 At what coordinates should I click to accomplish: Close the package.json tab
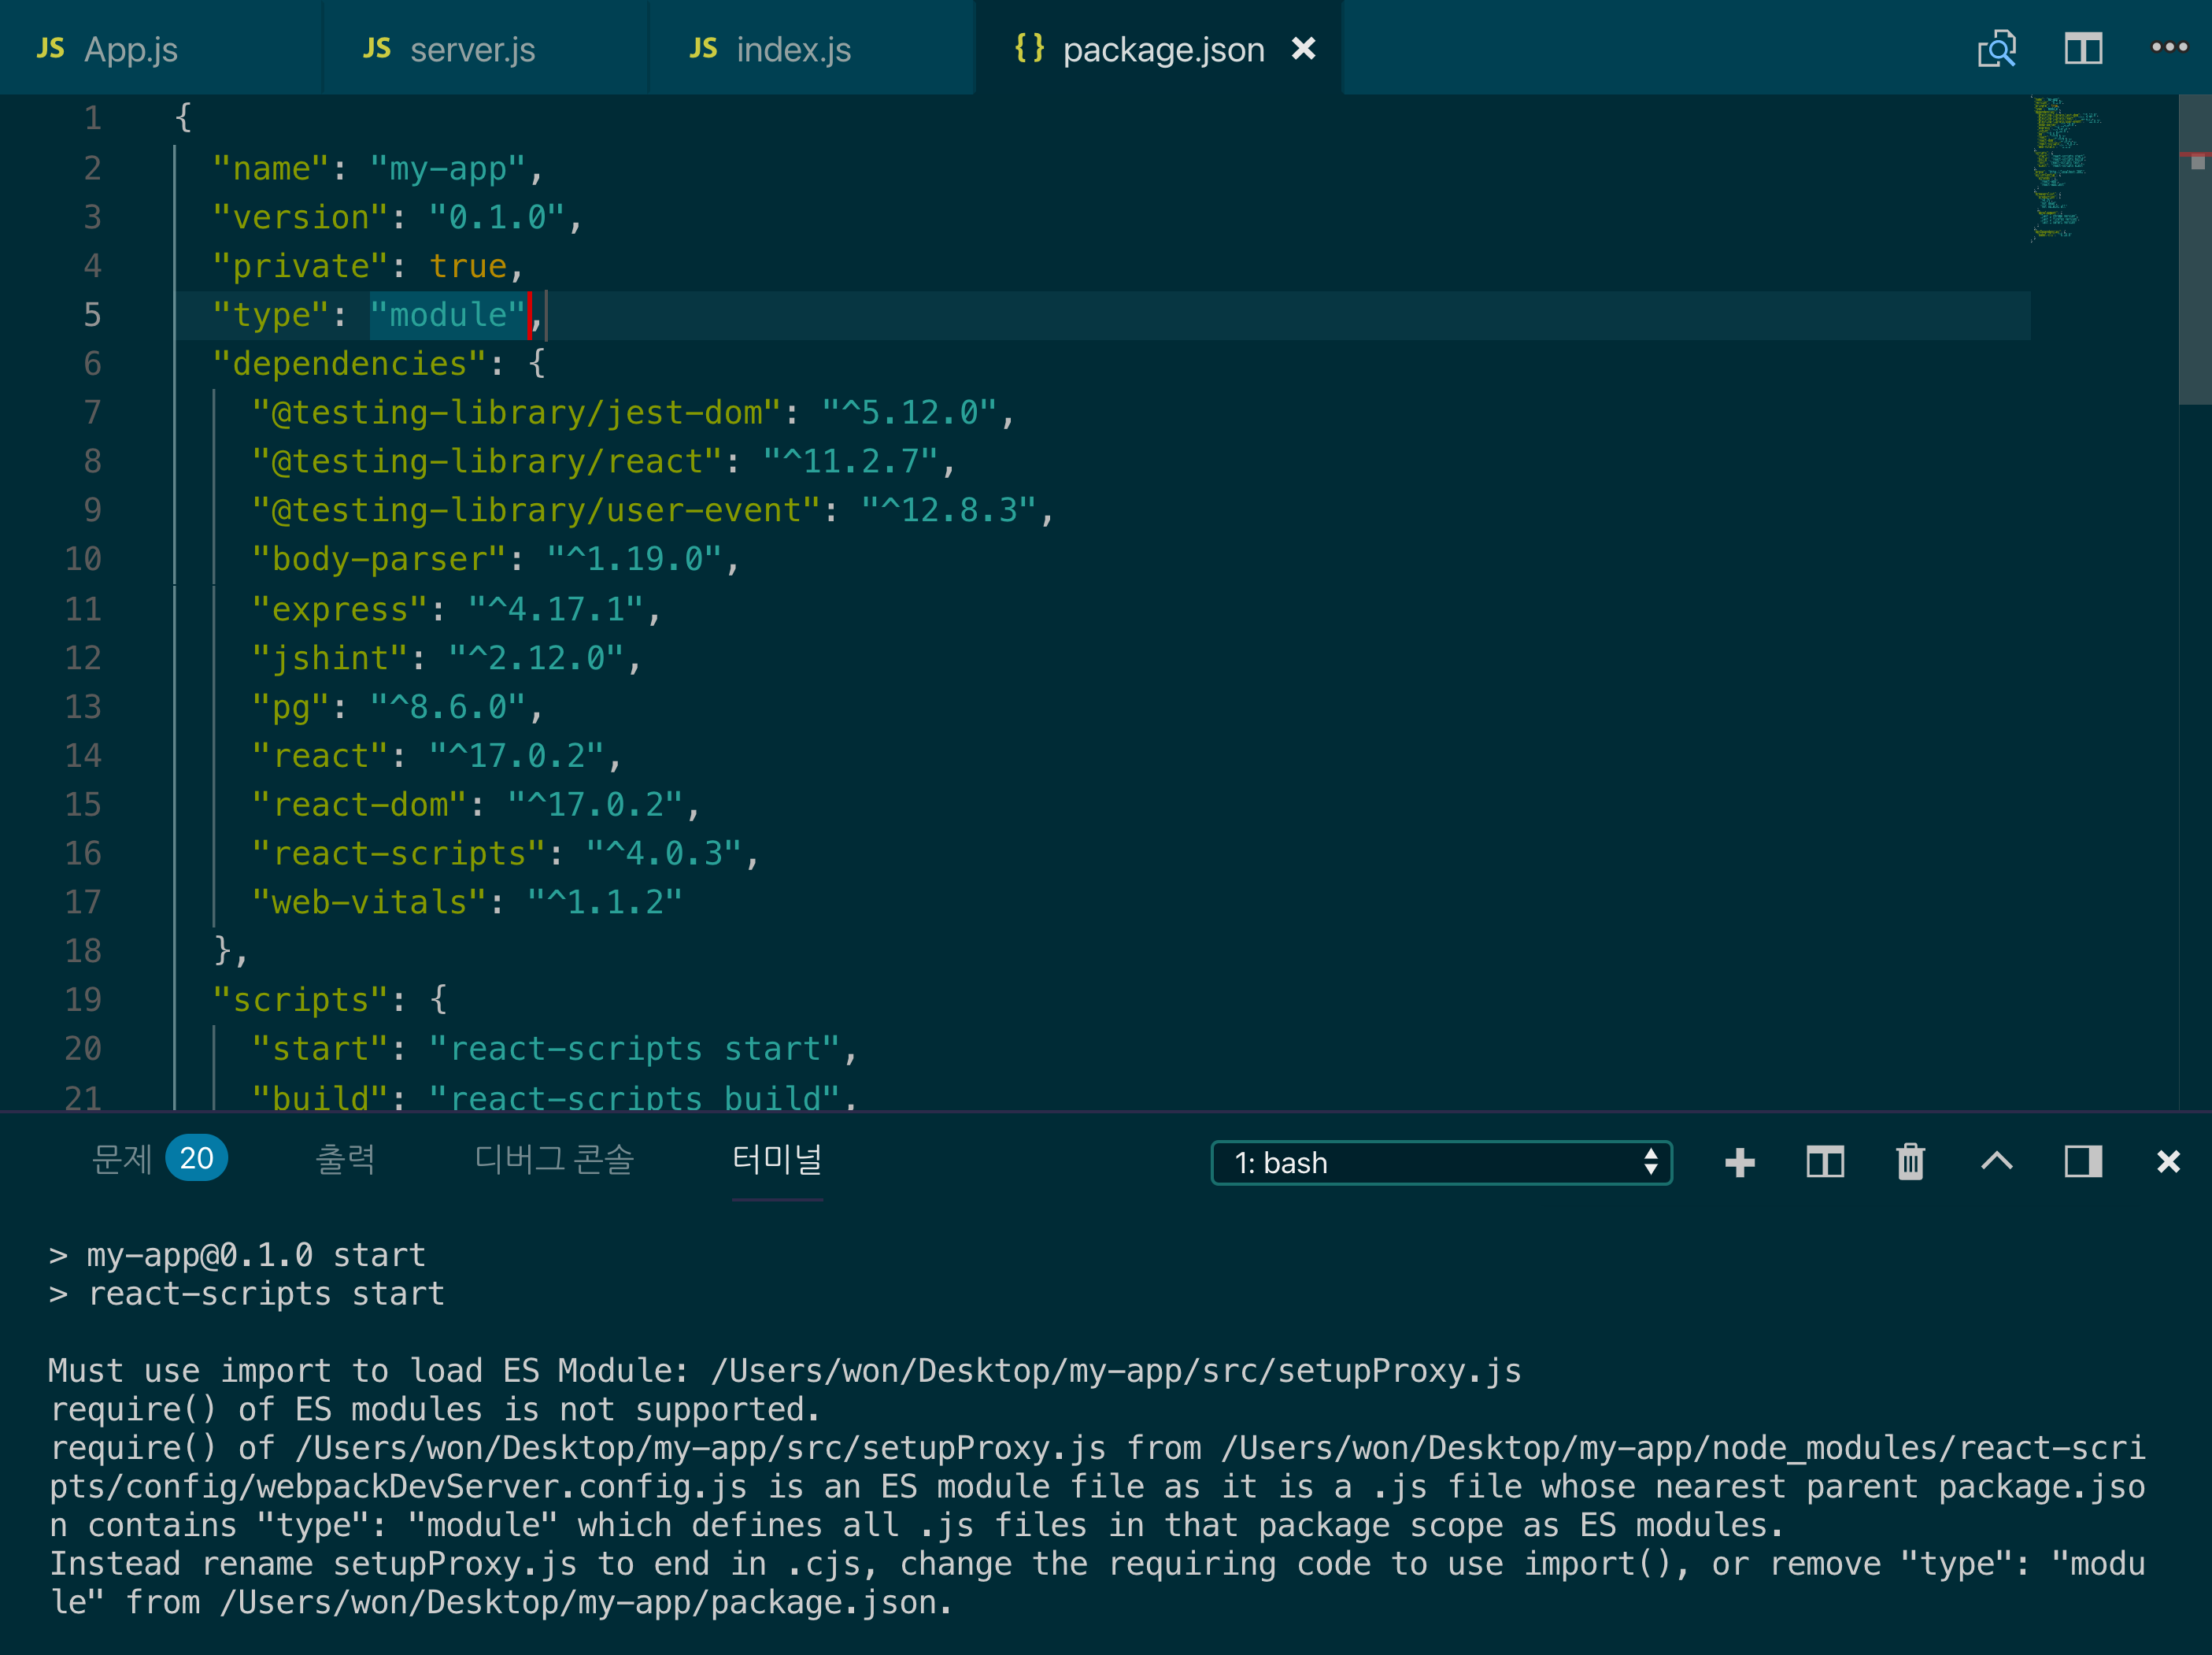tap(1303, 48)
